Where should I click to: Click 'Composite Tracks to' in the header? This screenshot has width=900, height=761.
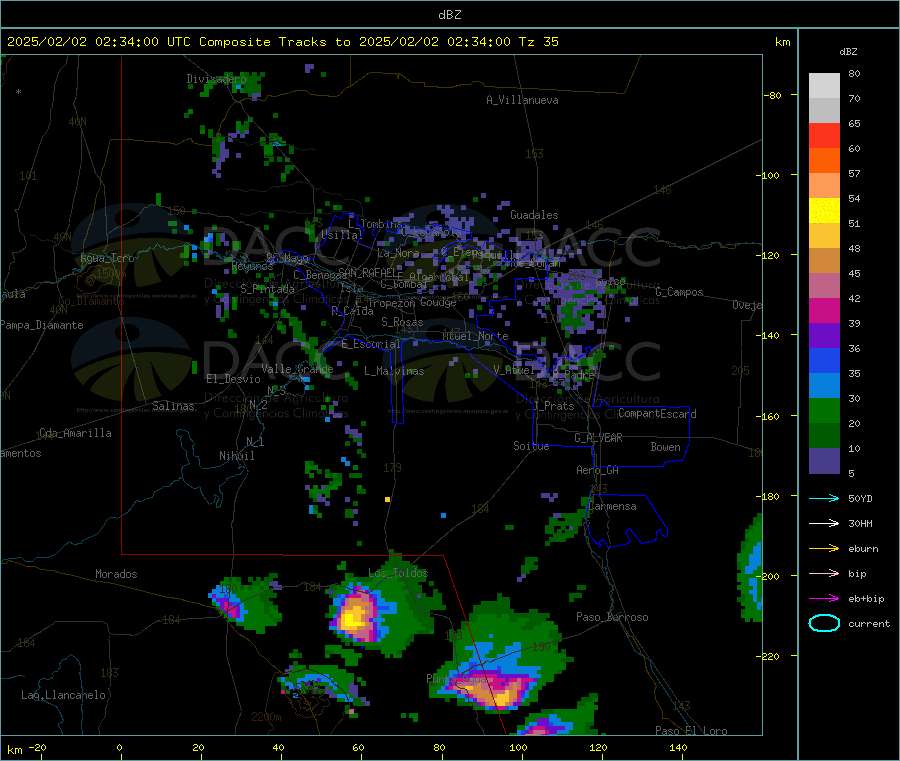click(x=275, y=42)
